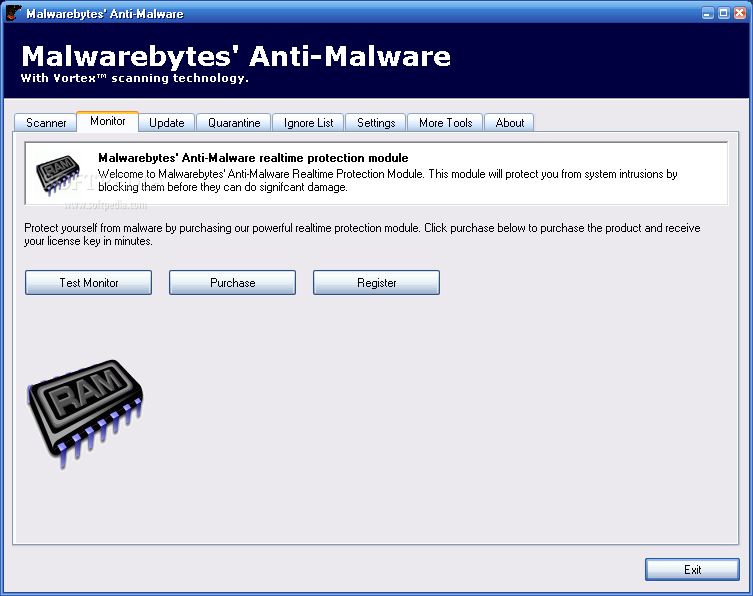Exit the application with Exit button

tap(692, 570)
